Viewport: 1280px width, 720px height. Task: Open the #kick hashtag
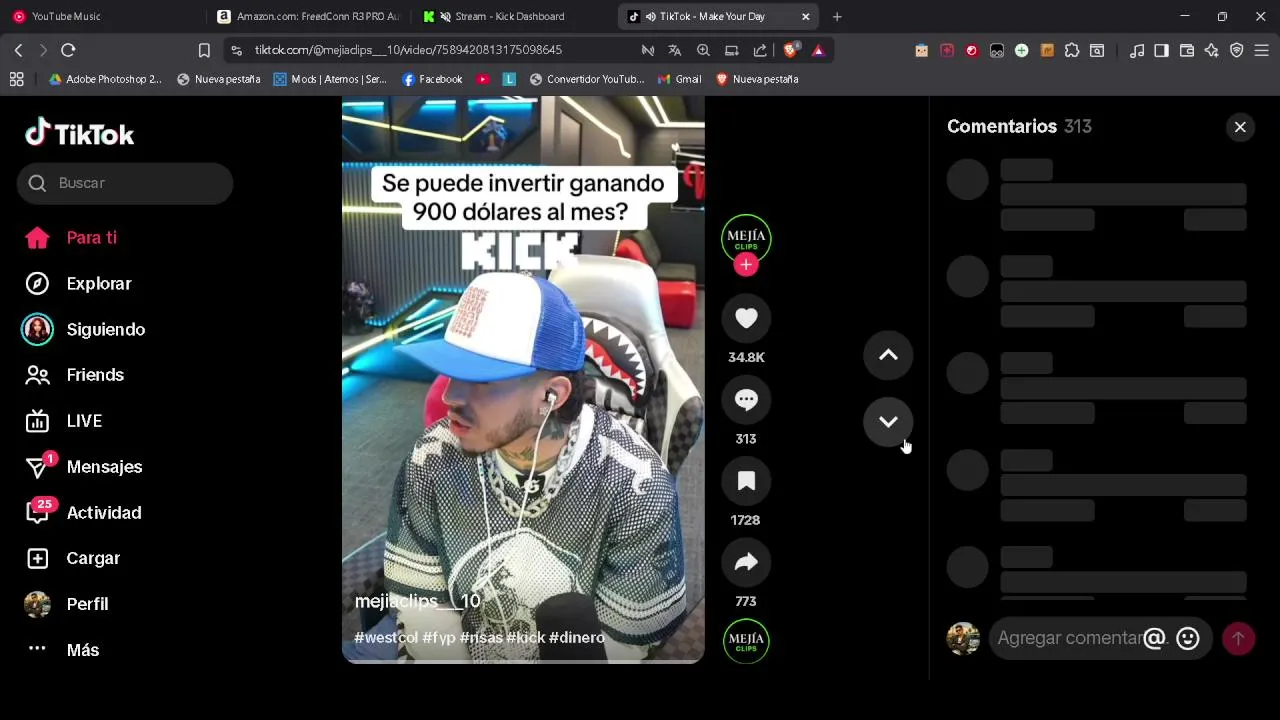pyautogui.click(x=526, y=638)
